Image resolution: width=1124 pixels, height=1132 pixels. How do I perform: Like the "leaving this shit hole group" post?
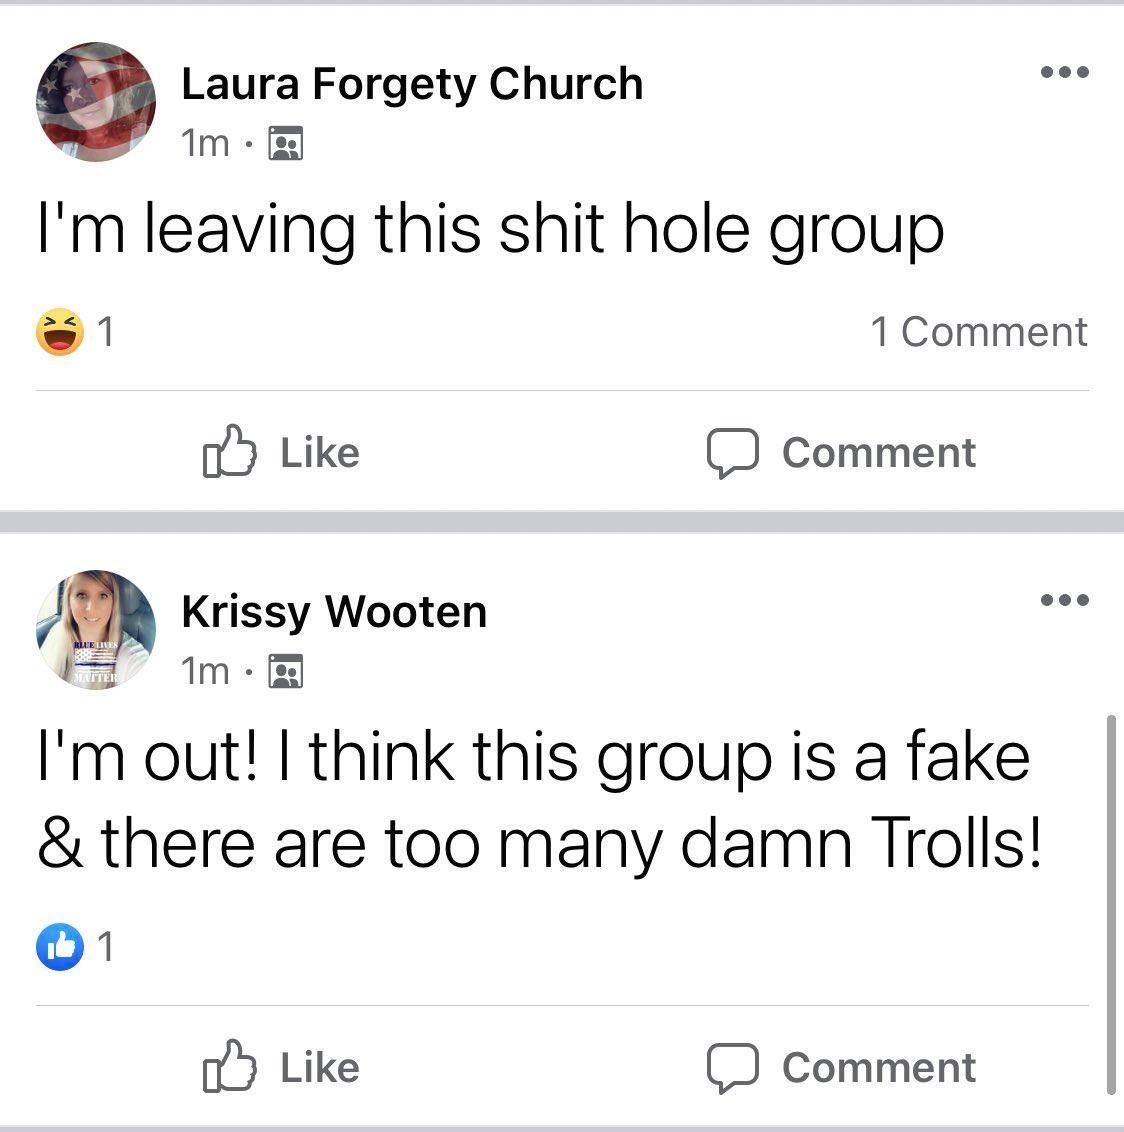(x=281, y=452)
